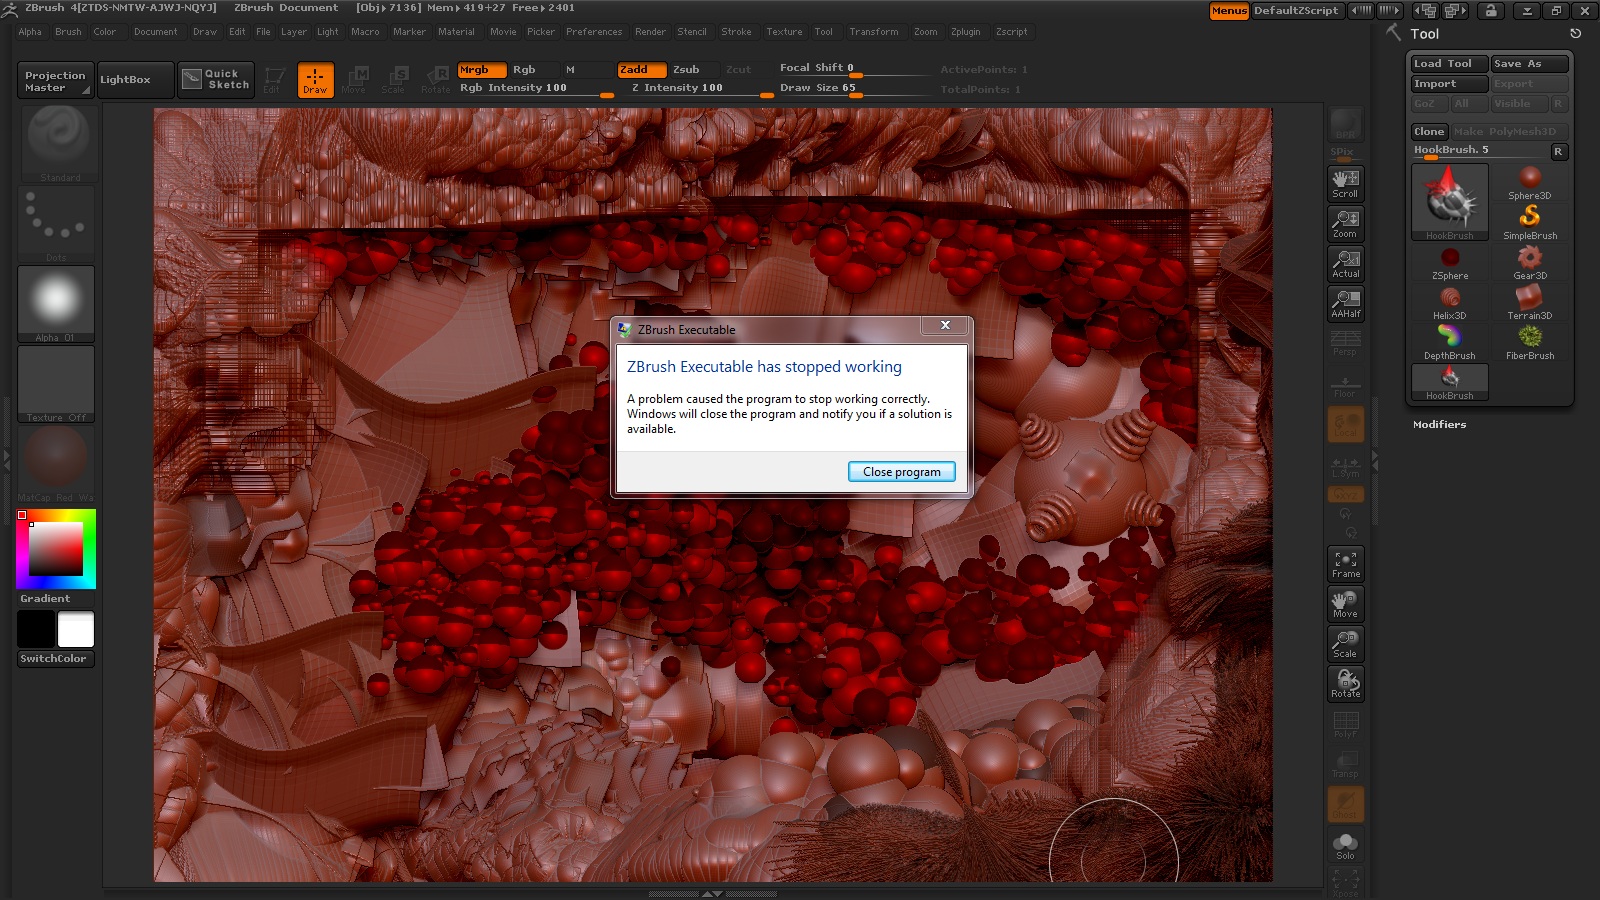This screenshot has width=1600, height=900.
Task: Click the Scale navigation icon
Action: [x=1345, y=643]
